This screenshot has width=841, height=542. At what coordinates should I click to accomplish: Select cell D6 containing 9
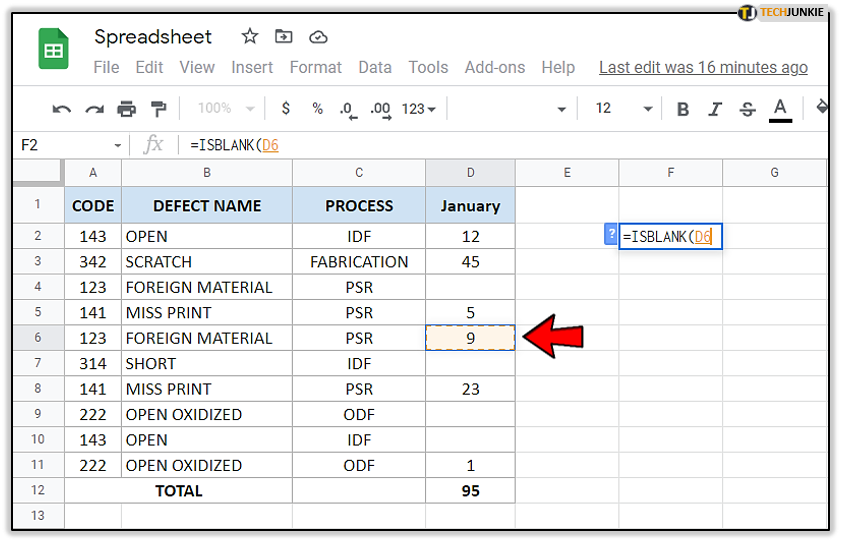(470, 338)
